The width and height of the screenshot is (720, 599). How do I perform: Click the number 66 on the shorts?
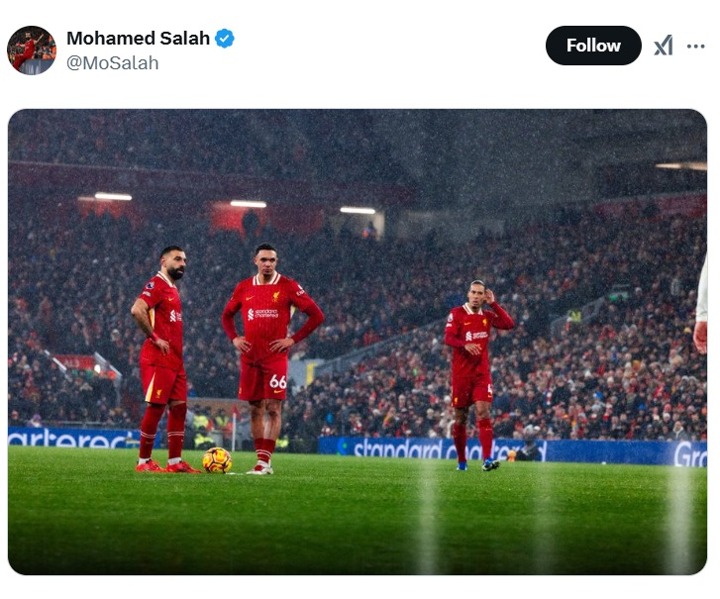[x=278, y=382]
